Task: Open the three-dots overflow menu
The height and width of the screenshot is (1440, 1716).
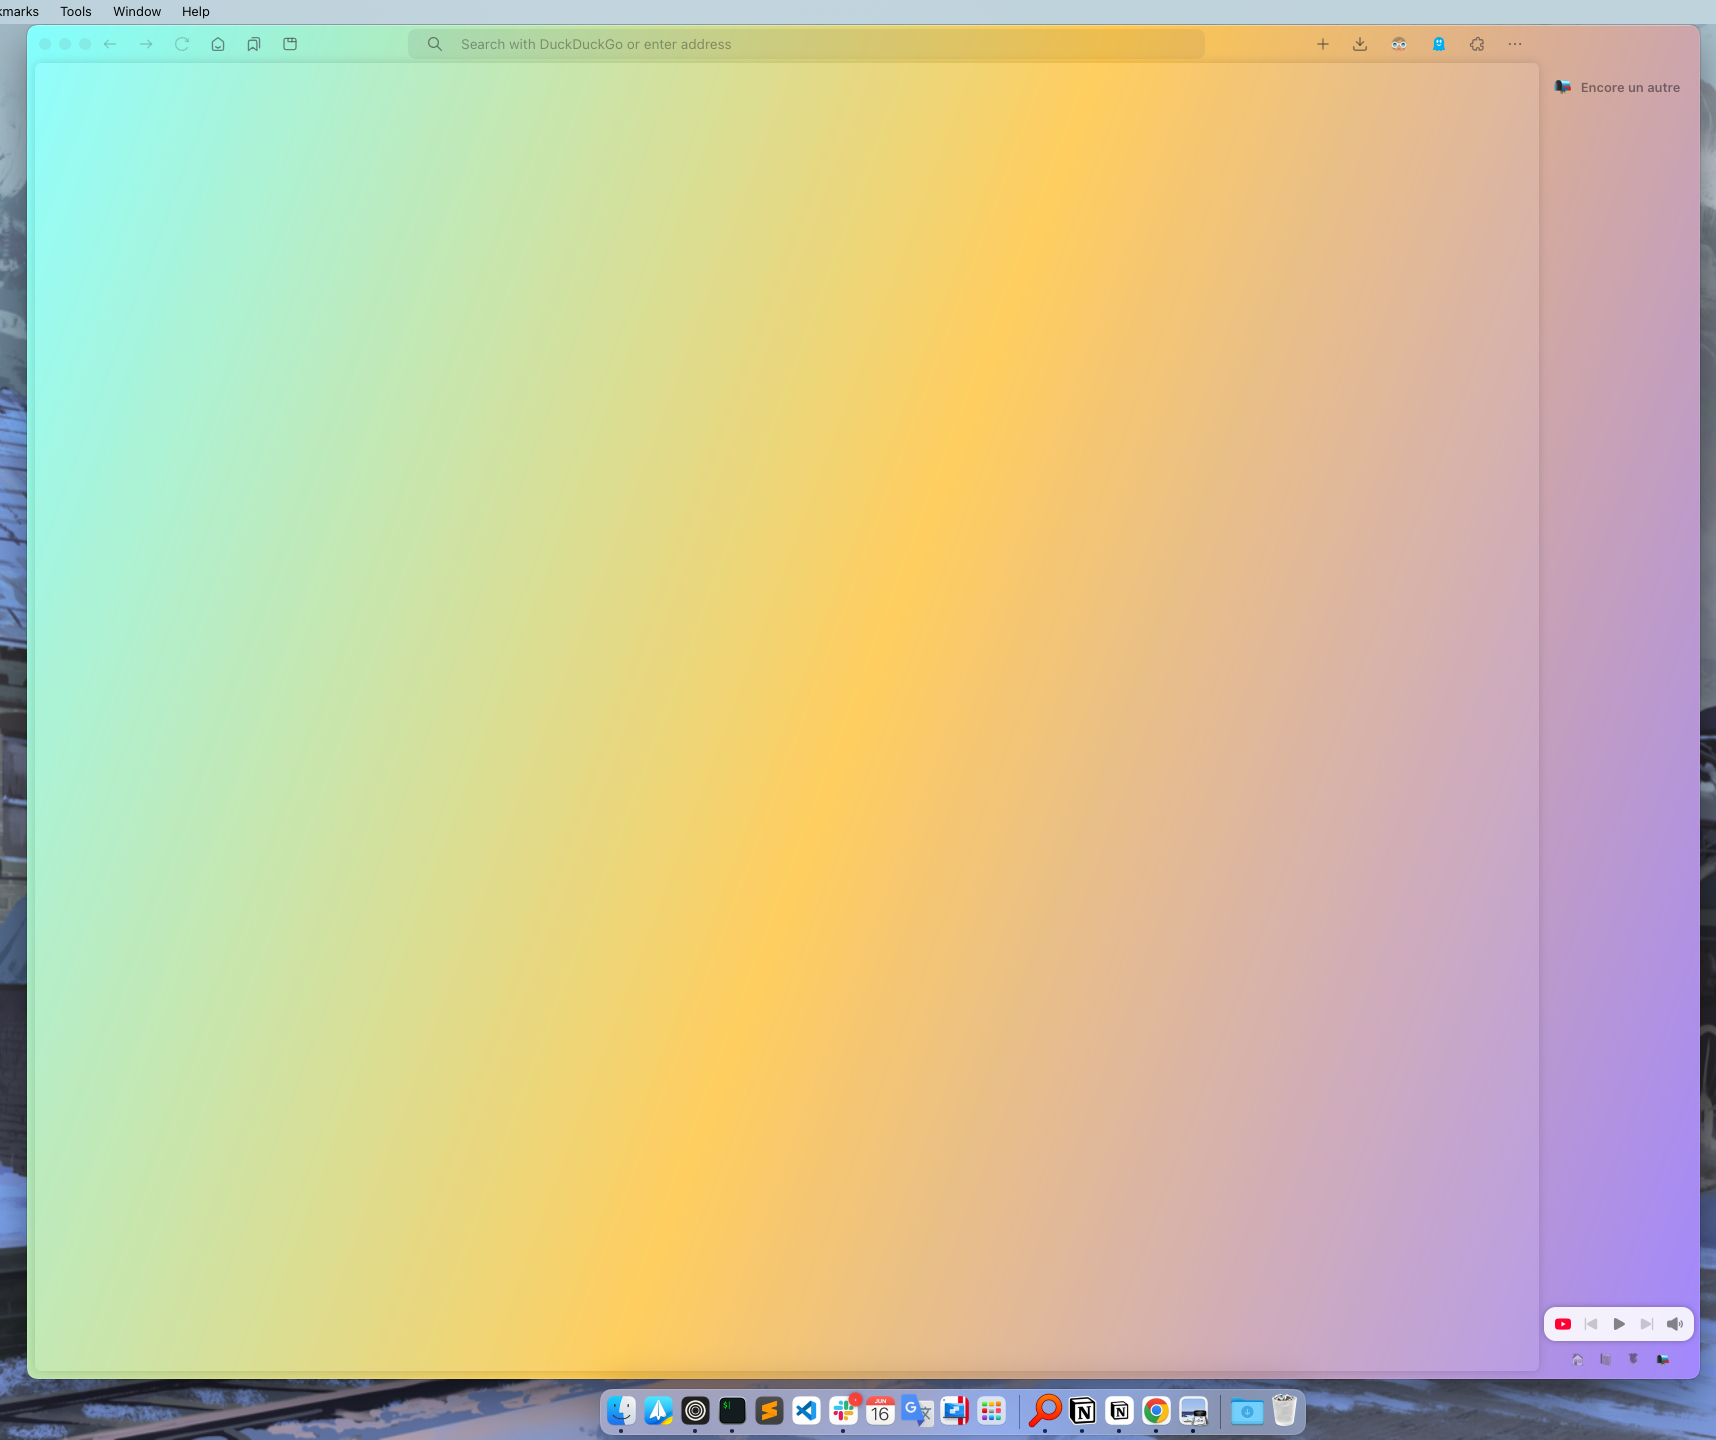Action: [1515, 44]
